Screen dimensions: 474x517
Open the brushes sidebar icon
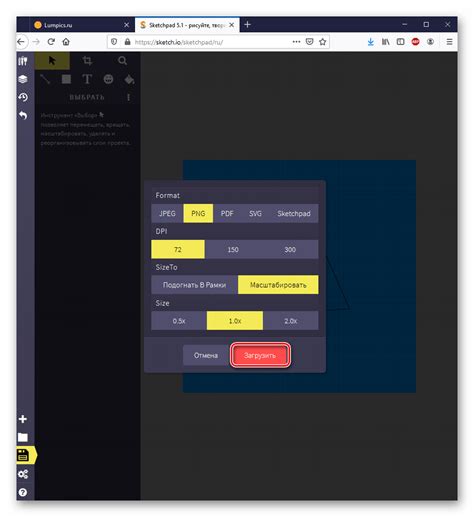point(23,61)
